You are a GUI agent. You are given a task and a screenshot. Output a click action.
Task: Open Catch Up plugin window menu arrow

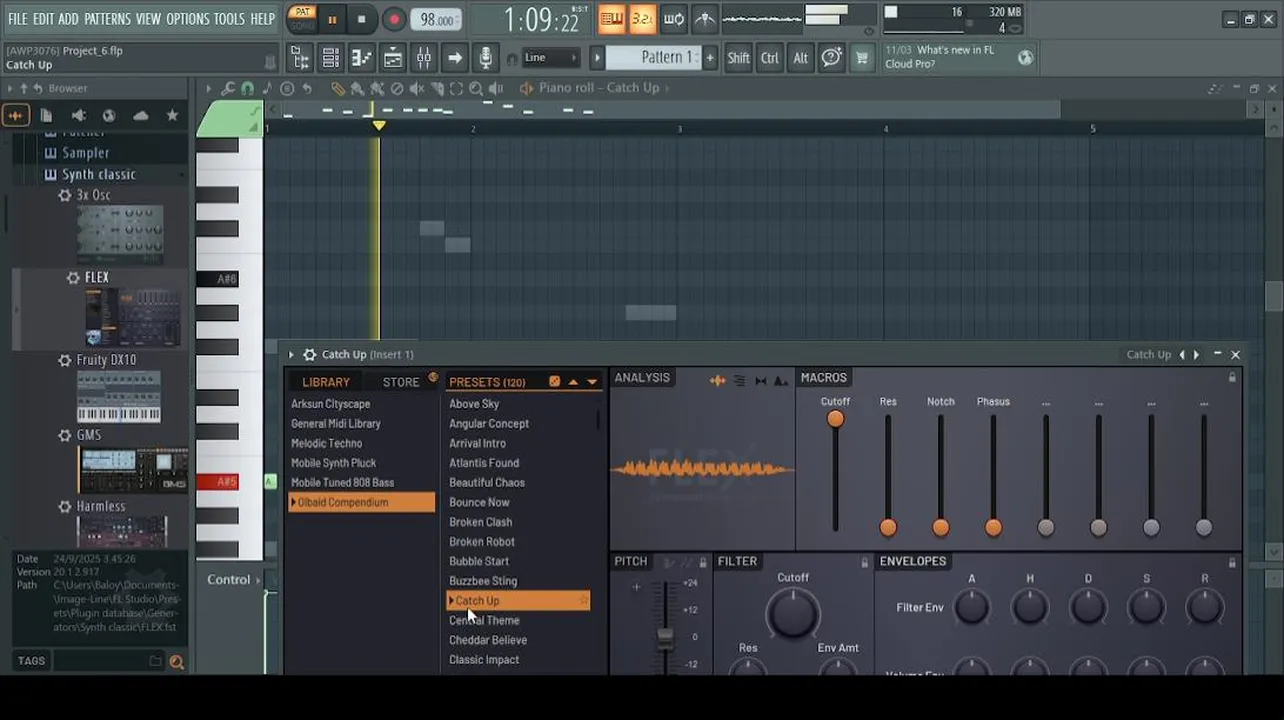coord(291,354)
